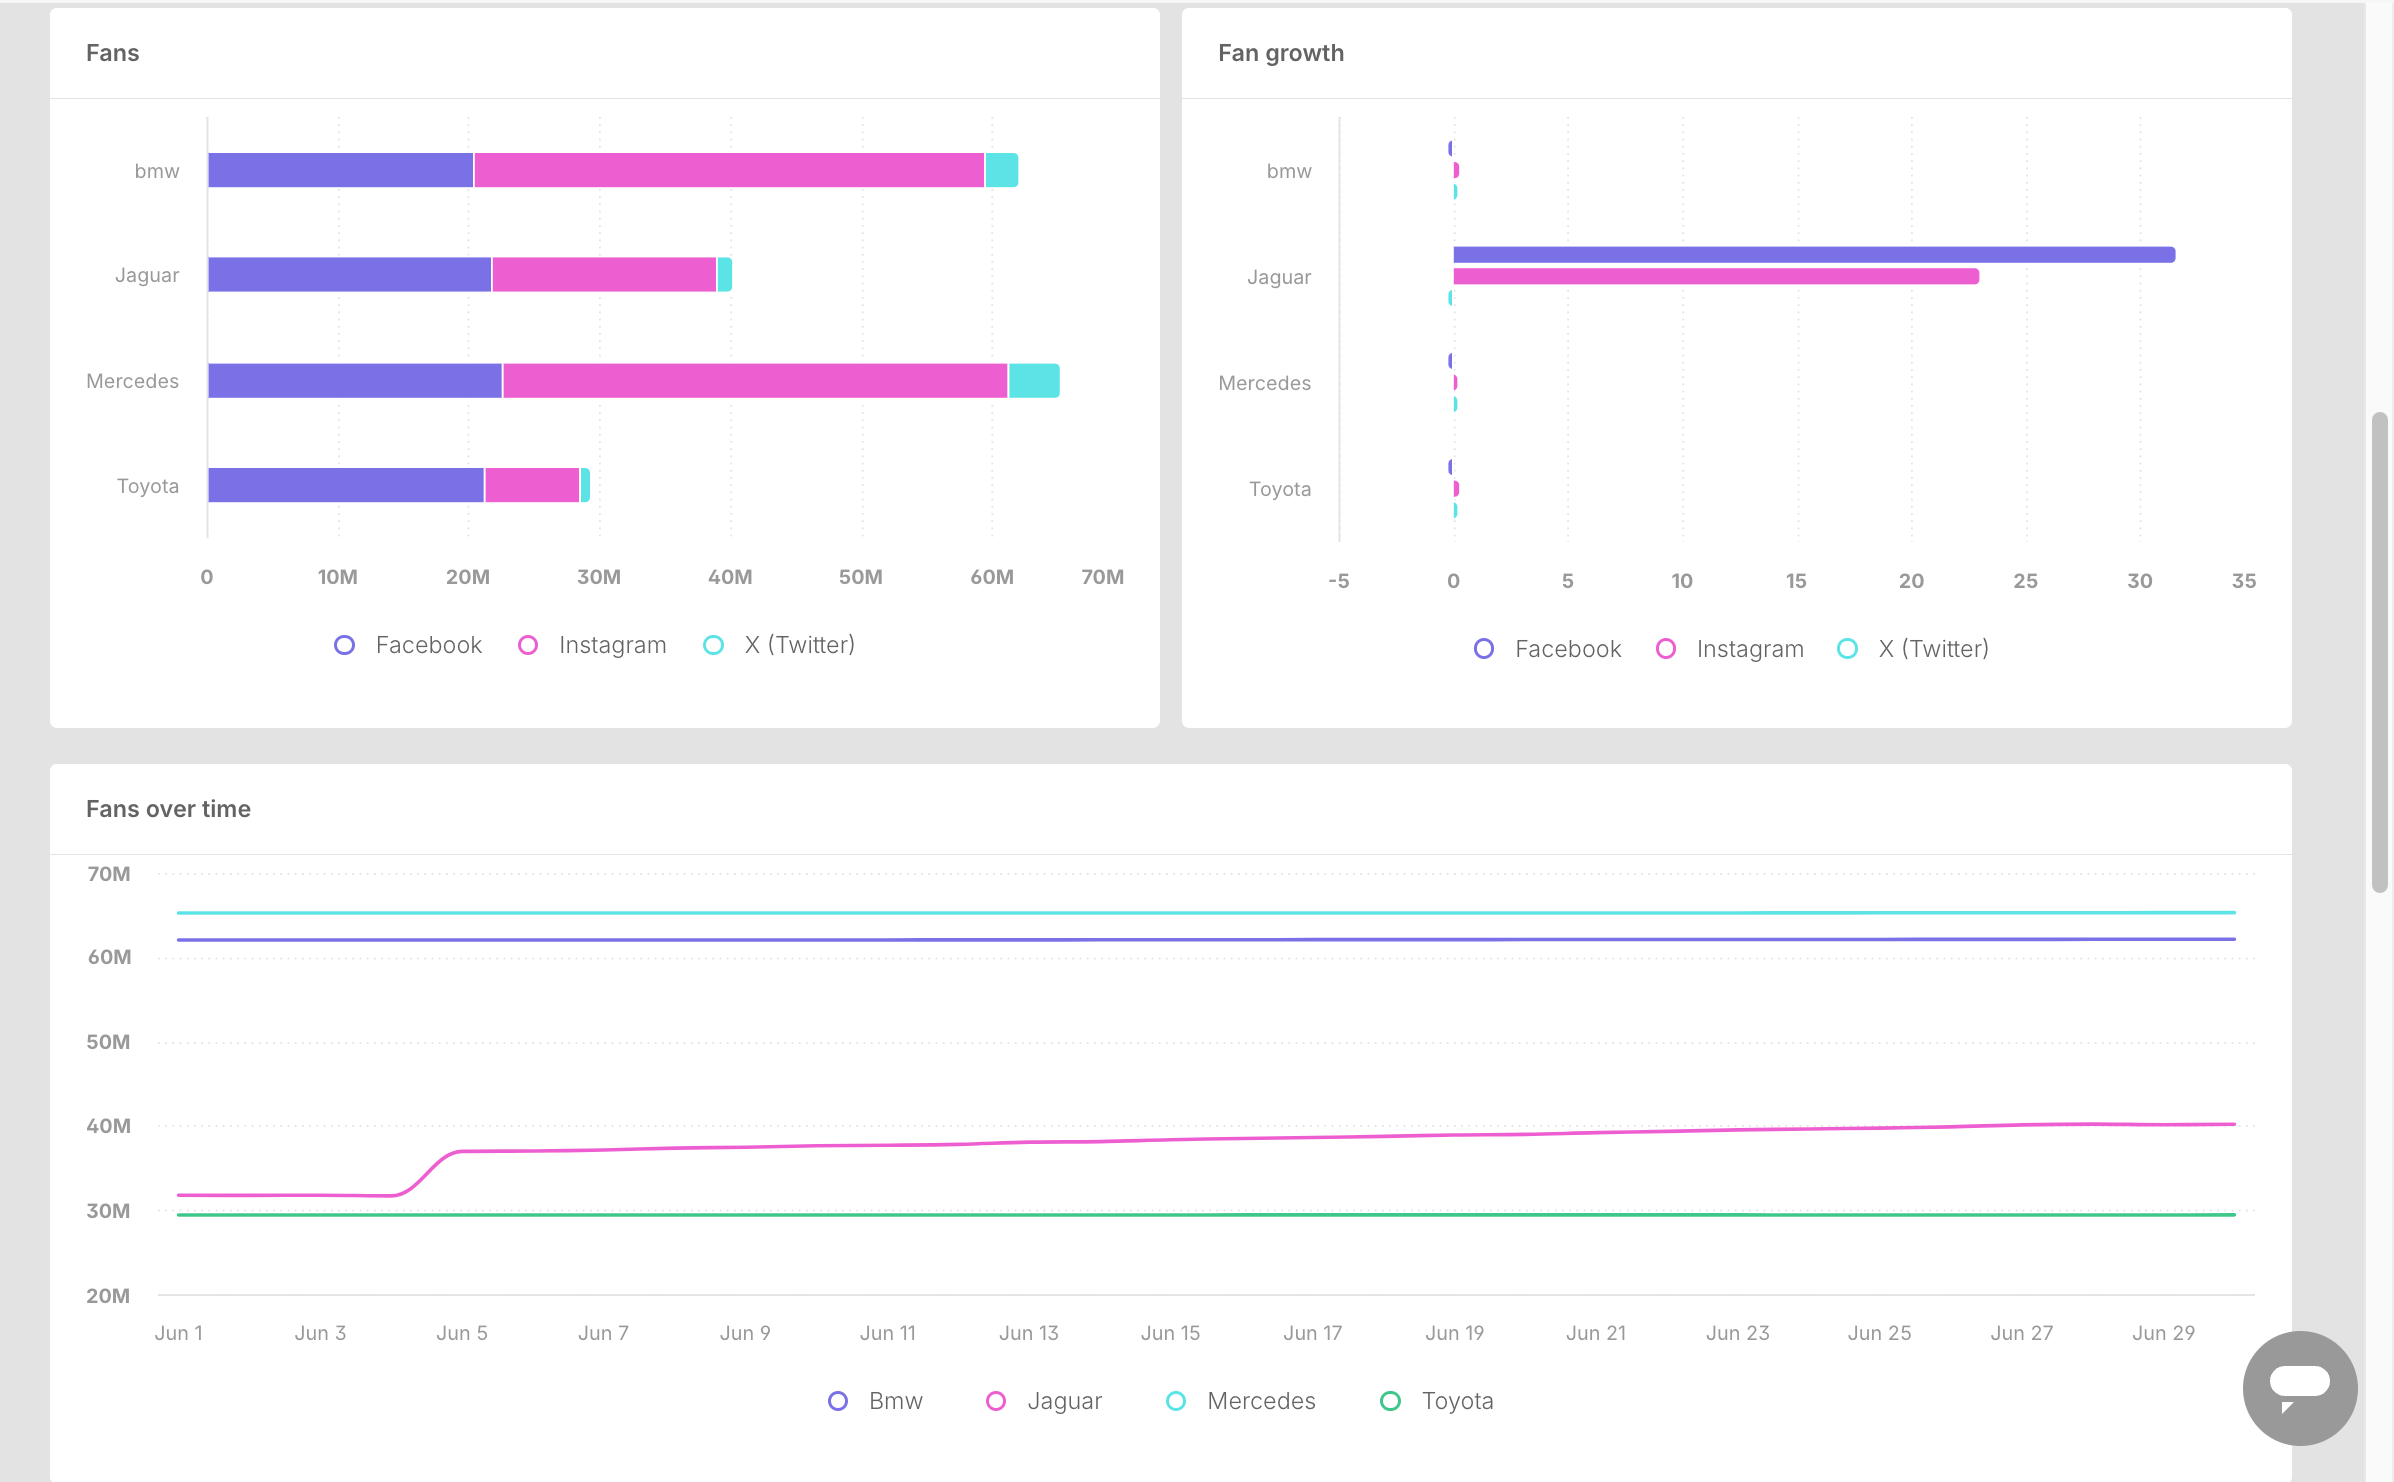Click bmw Facebook bar in Fans chart
Image resolution: width=2394 pixels, height=1482 pixels.
coord(341,170)
